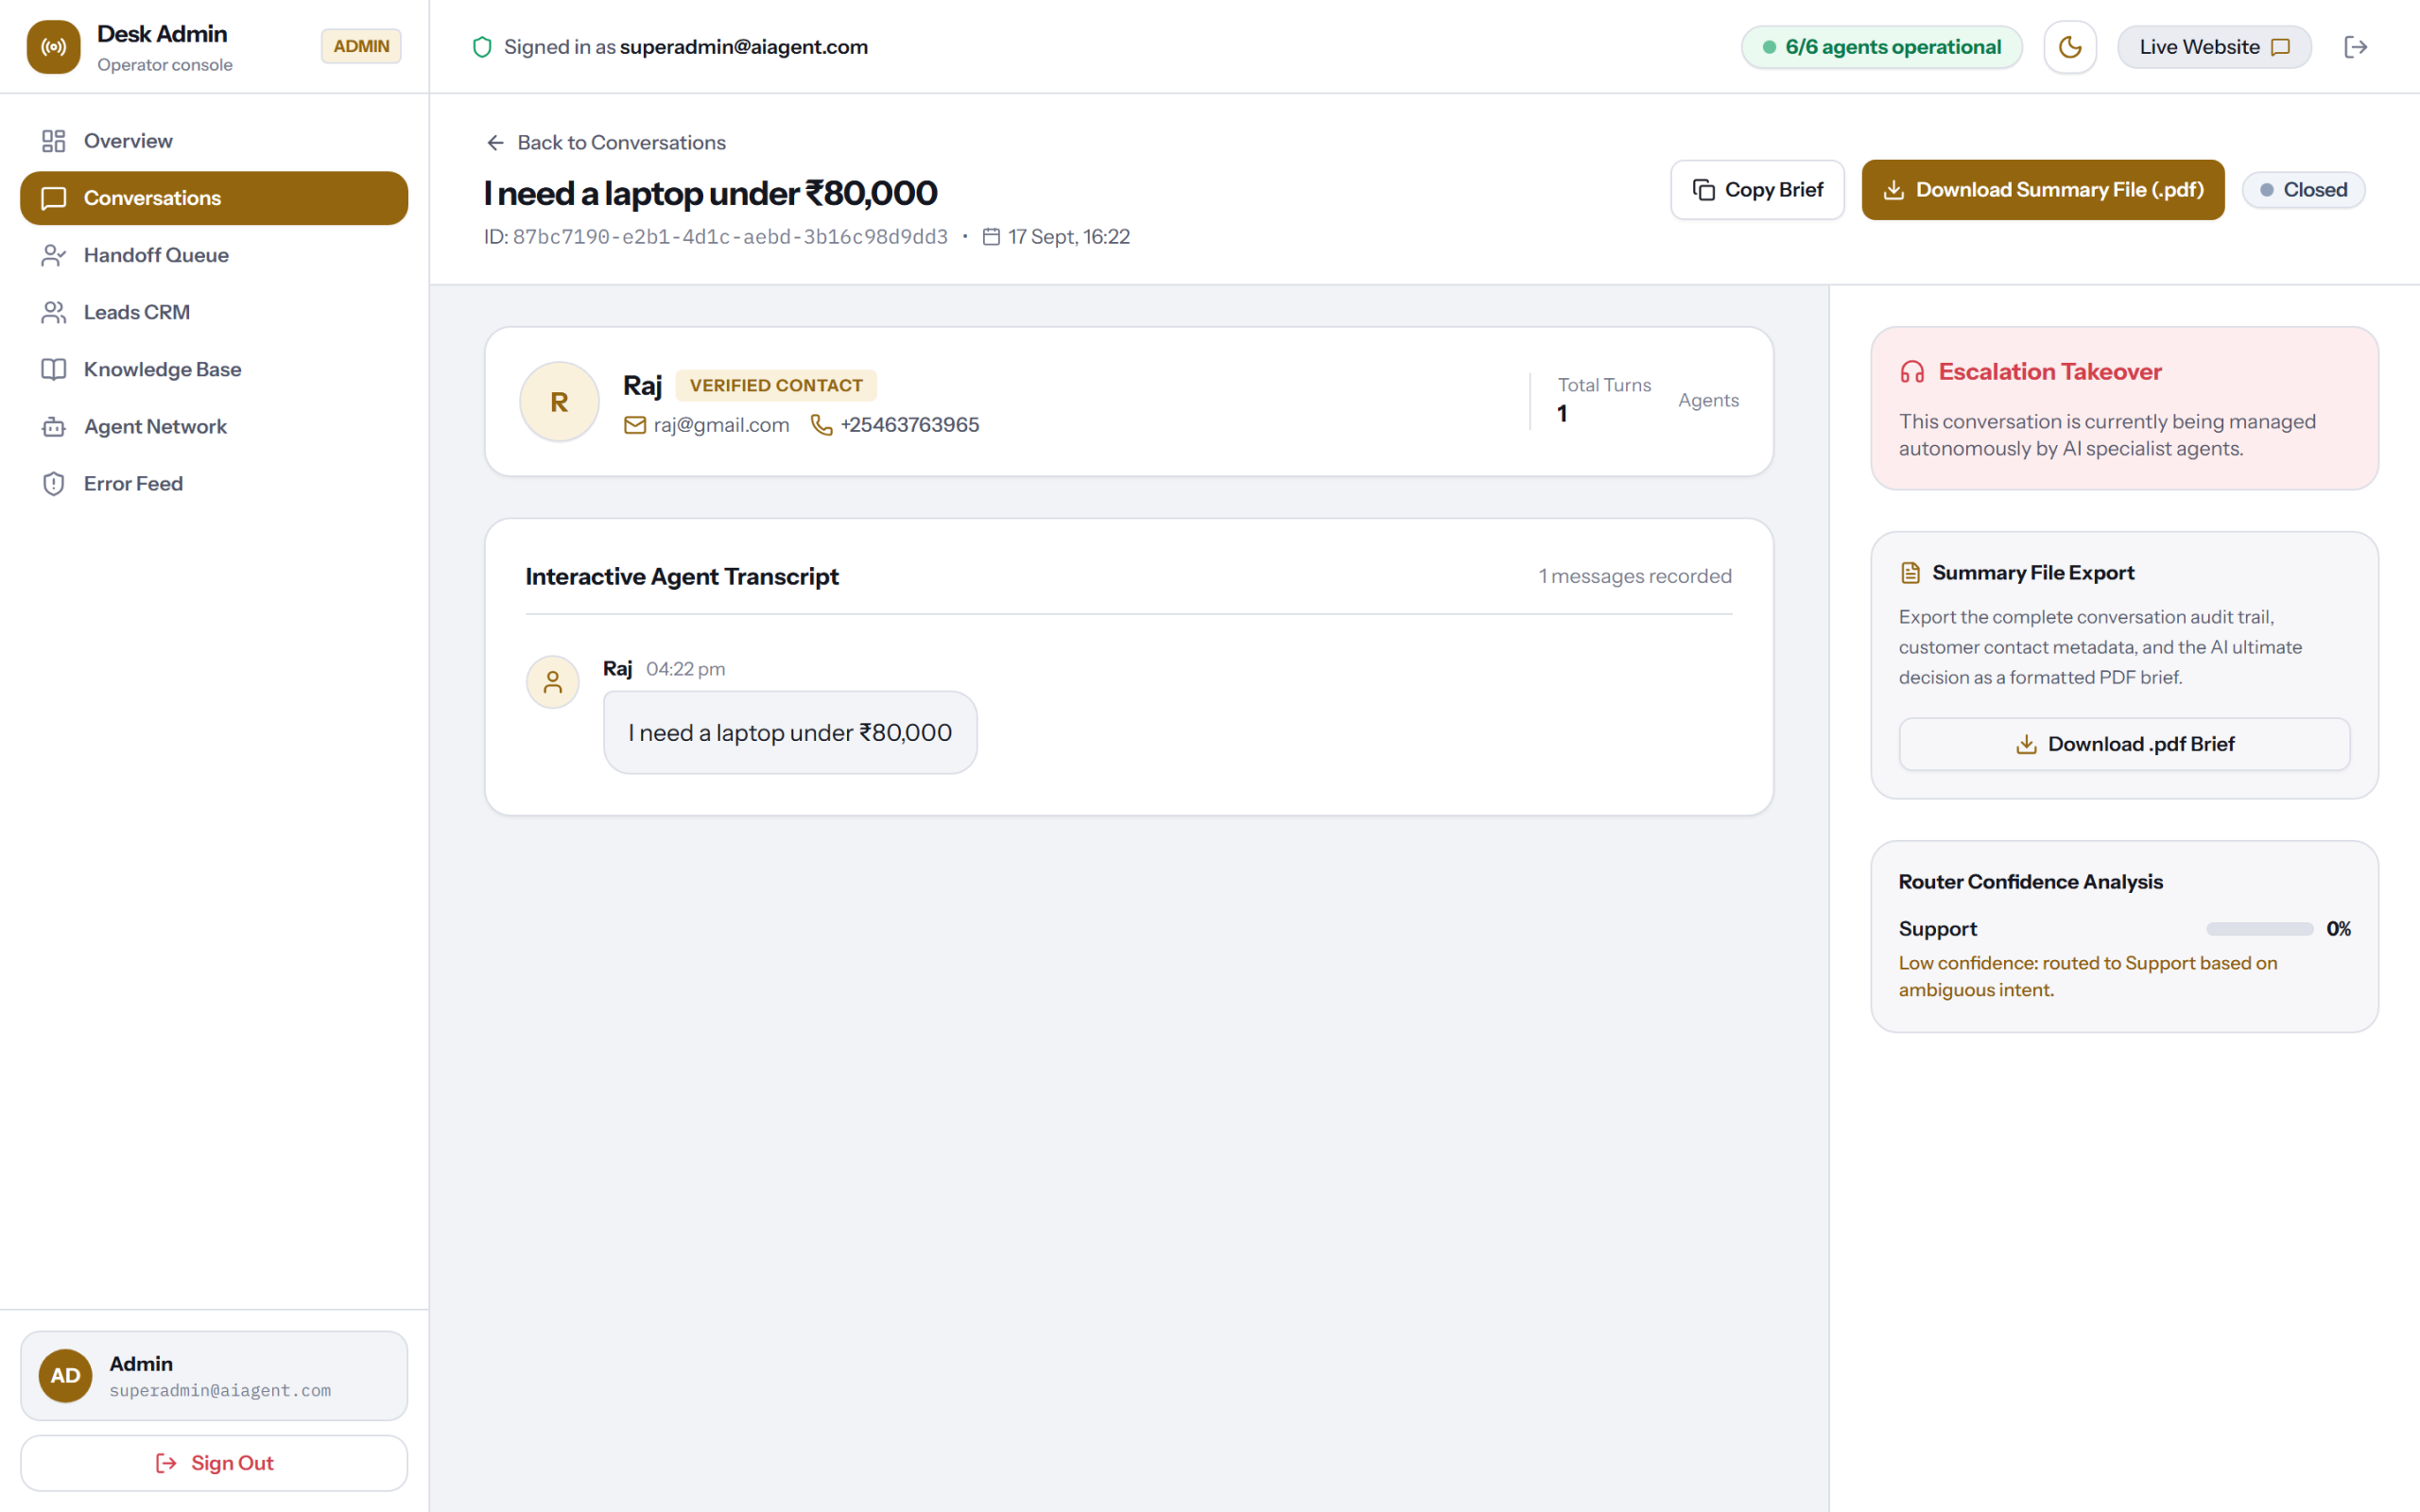
Task: Download Summary File (.pdf)
Action: pos(2042,190)
